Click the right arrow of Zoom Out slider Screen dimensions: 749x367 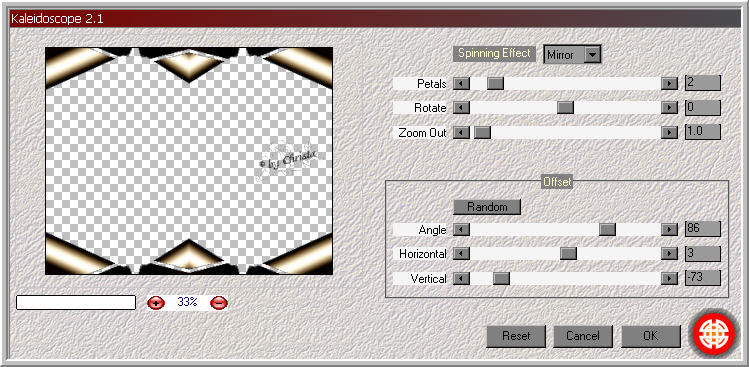pyautogui.click(x=669, y=132)
